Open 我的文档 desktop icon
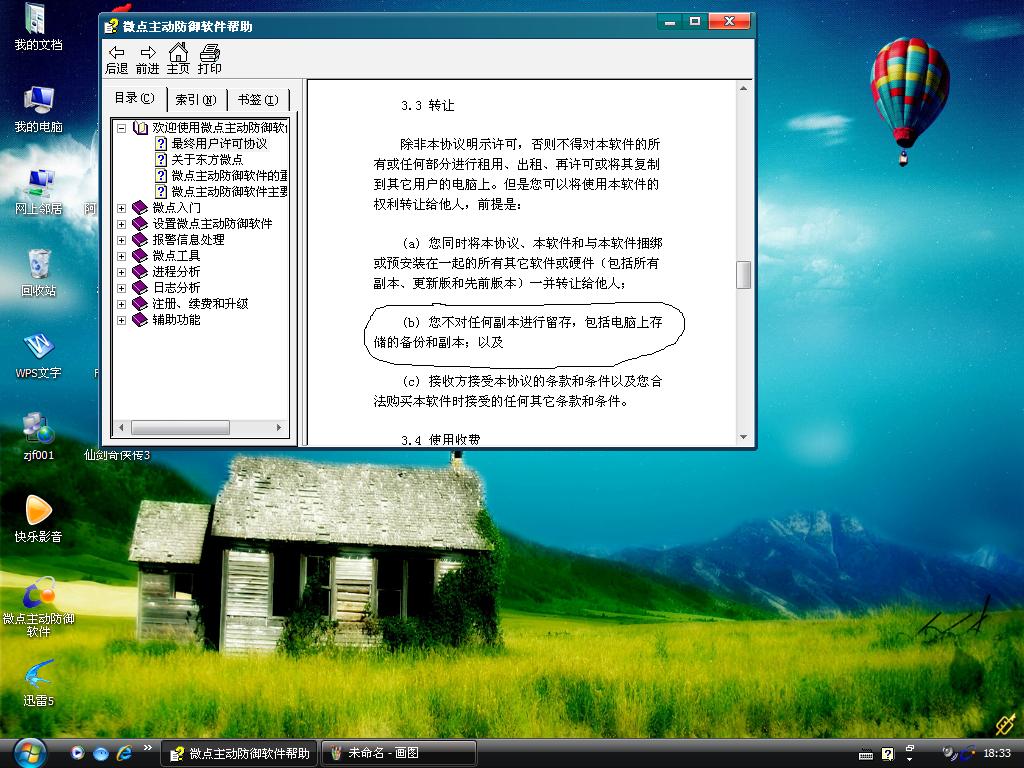 38,24
